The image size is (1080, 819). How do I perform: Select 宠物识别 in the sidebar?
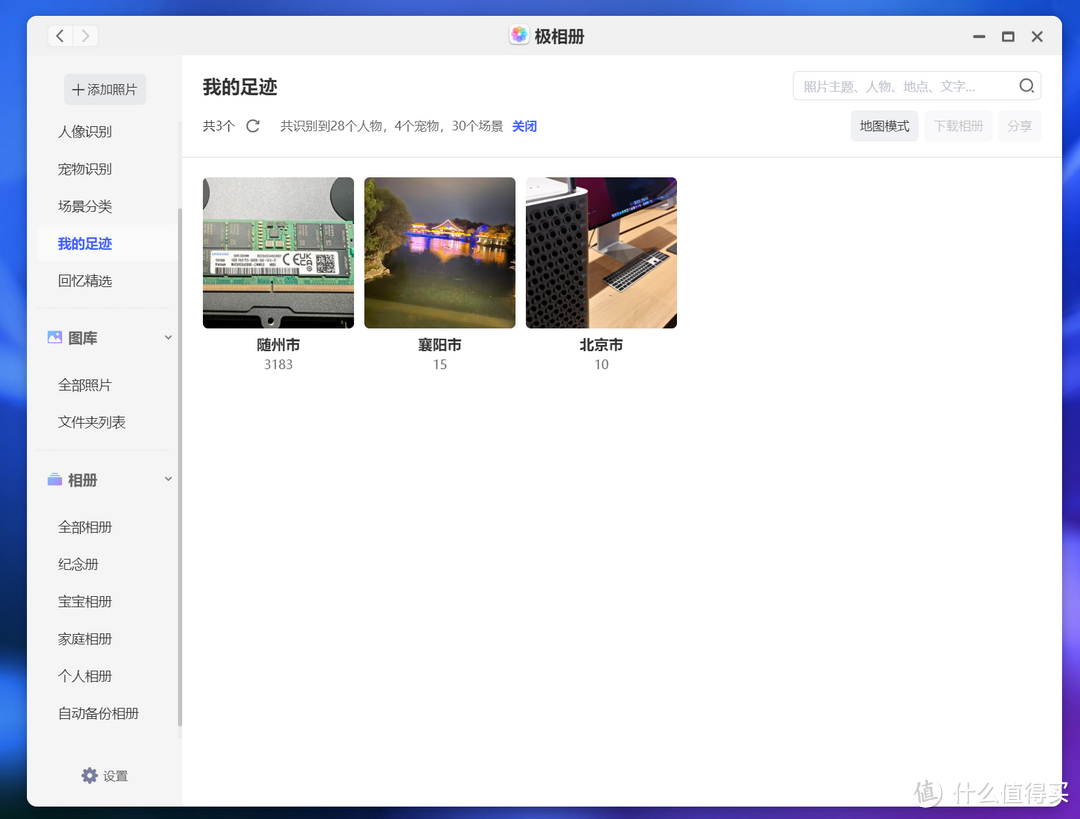[x=85, y=169]
